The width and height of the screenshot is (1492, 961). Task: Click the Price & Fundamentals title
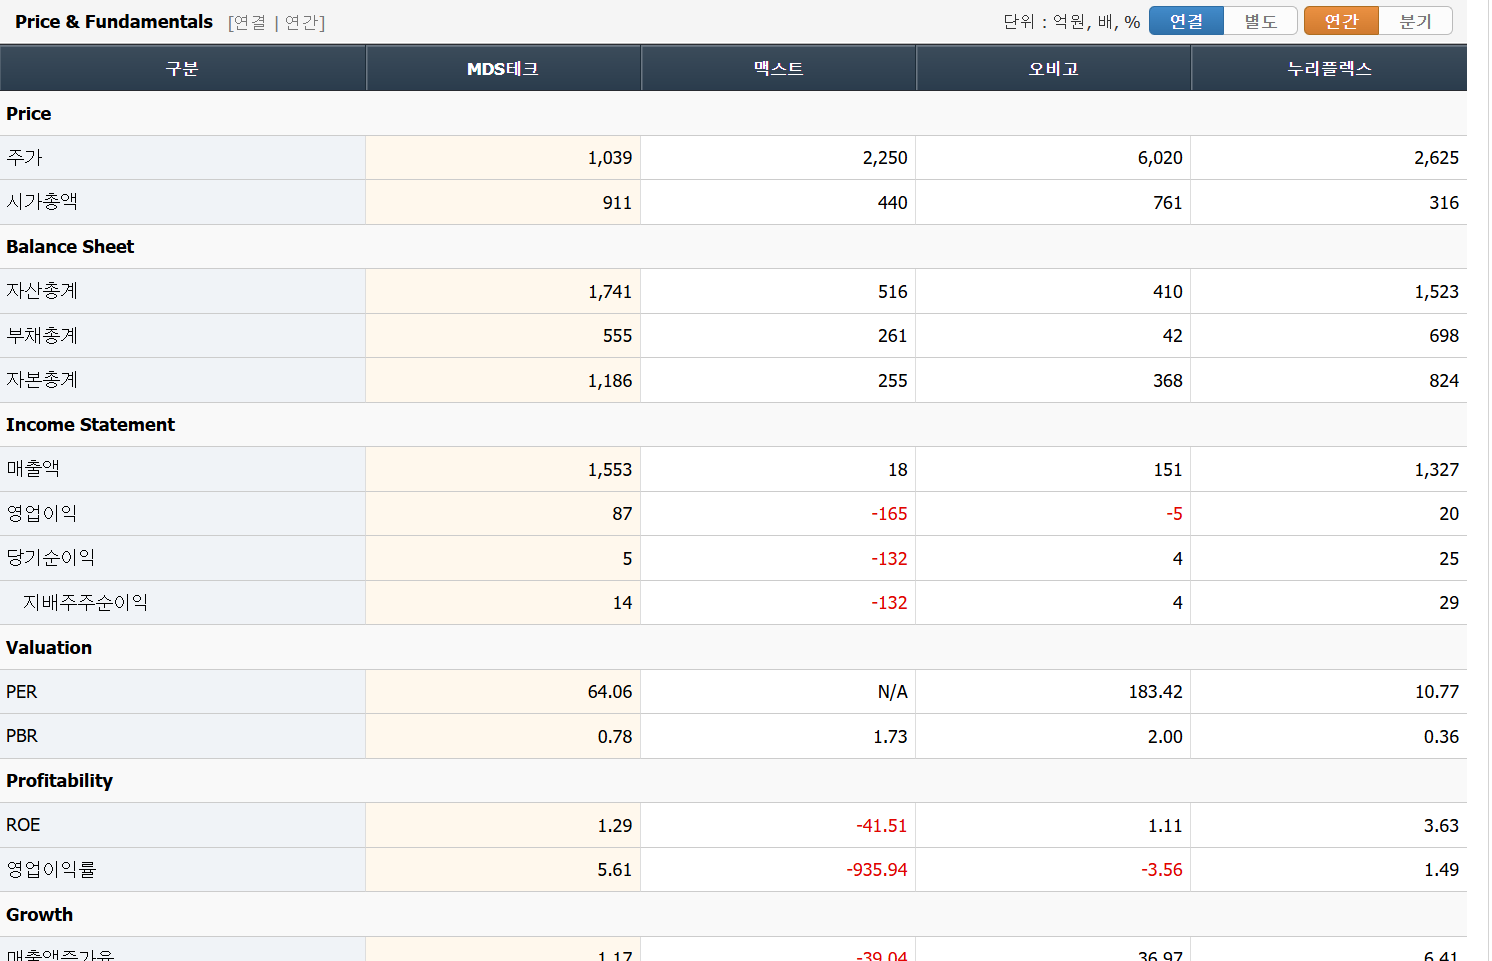click(114, 22)
